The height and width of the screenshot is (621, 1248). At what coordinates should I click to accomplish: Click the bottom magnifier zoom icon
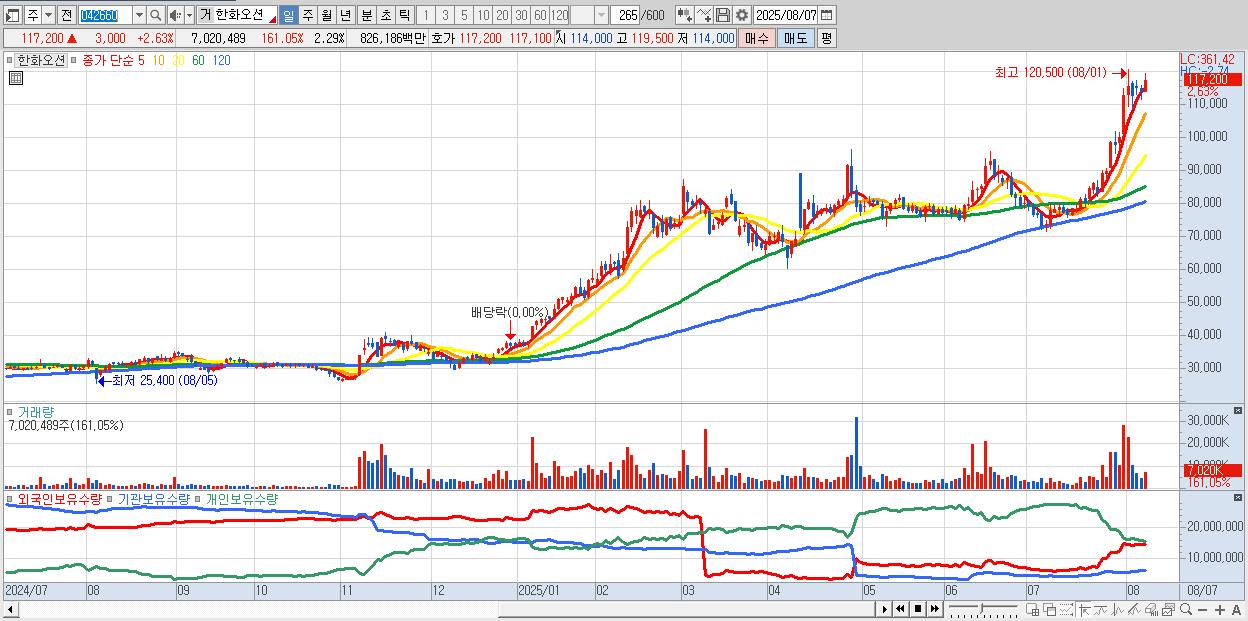1186,610
